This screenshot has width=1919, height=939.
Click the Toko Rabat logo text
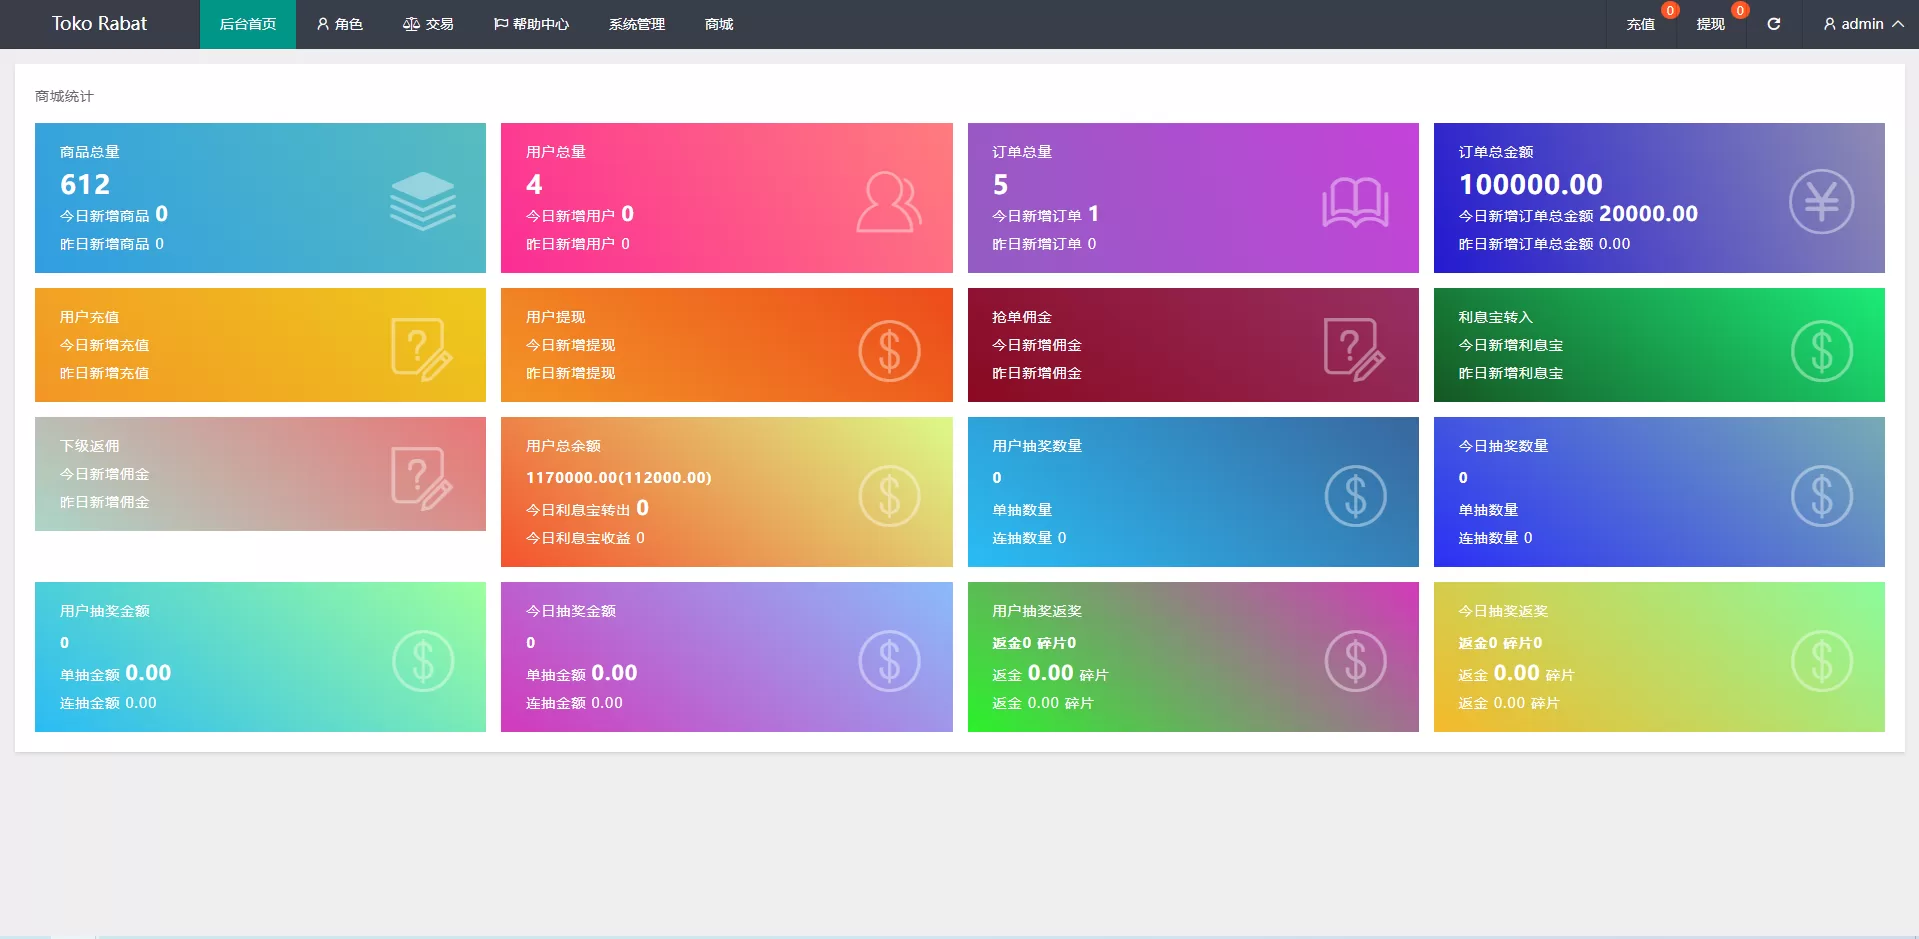tap(99, 24)
